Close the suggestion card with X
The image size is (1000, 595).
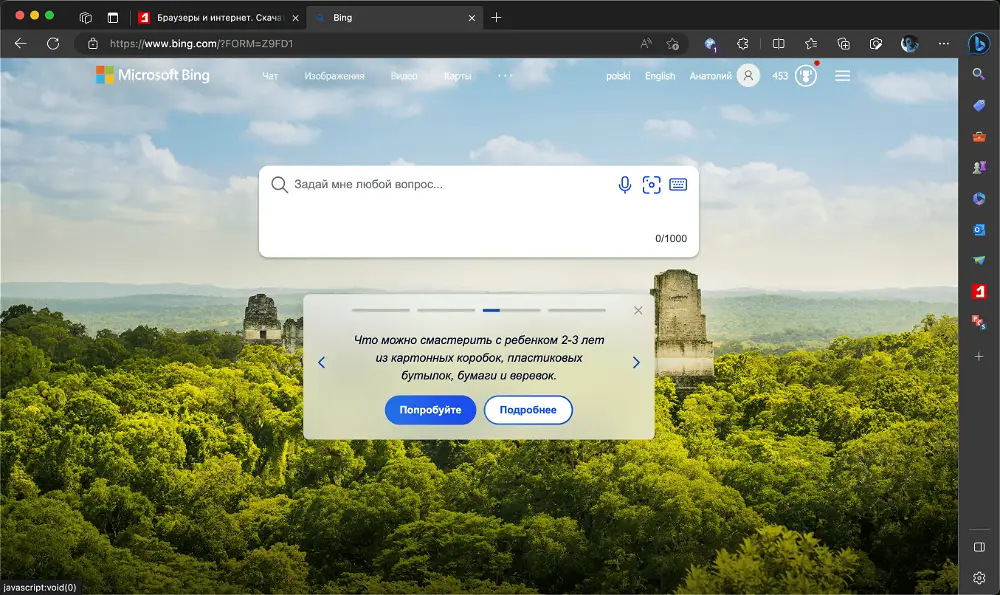click(638, 311)
